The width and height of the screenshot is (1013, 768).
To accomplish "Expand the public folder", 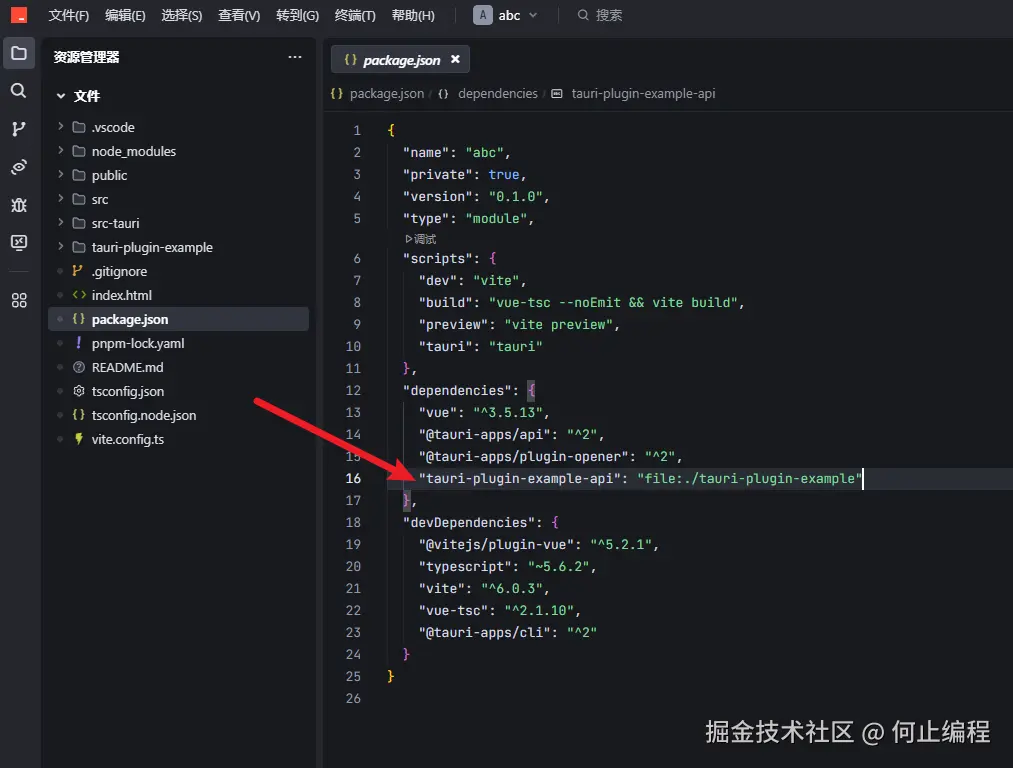I will [61, 174].
